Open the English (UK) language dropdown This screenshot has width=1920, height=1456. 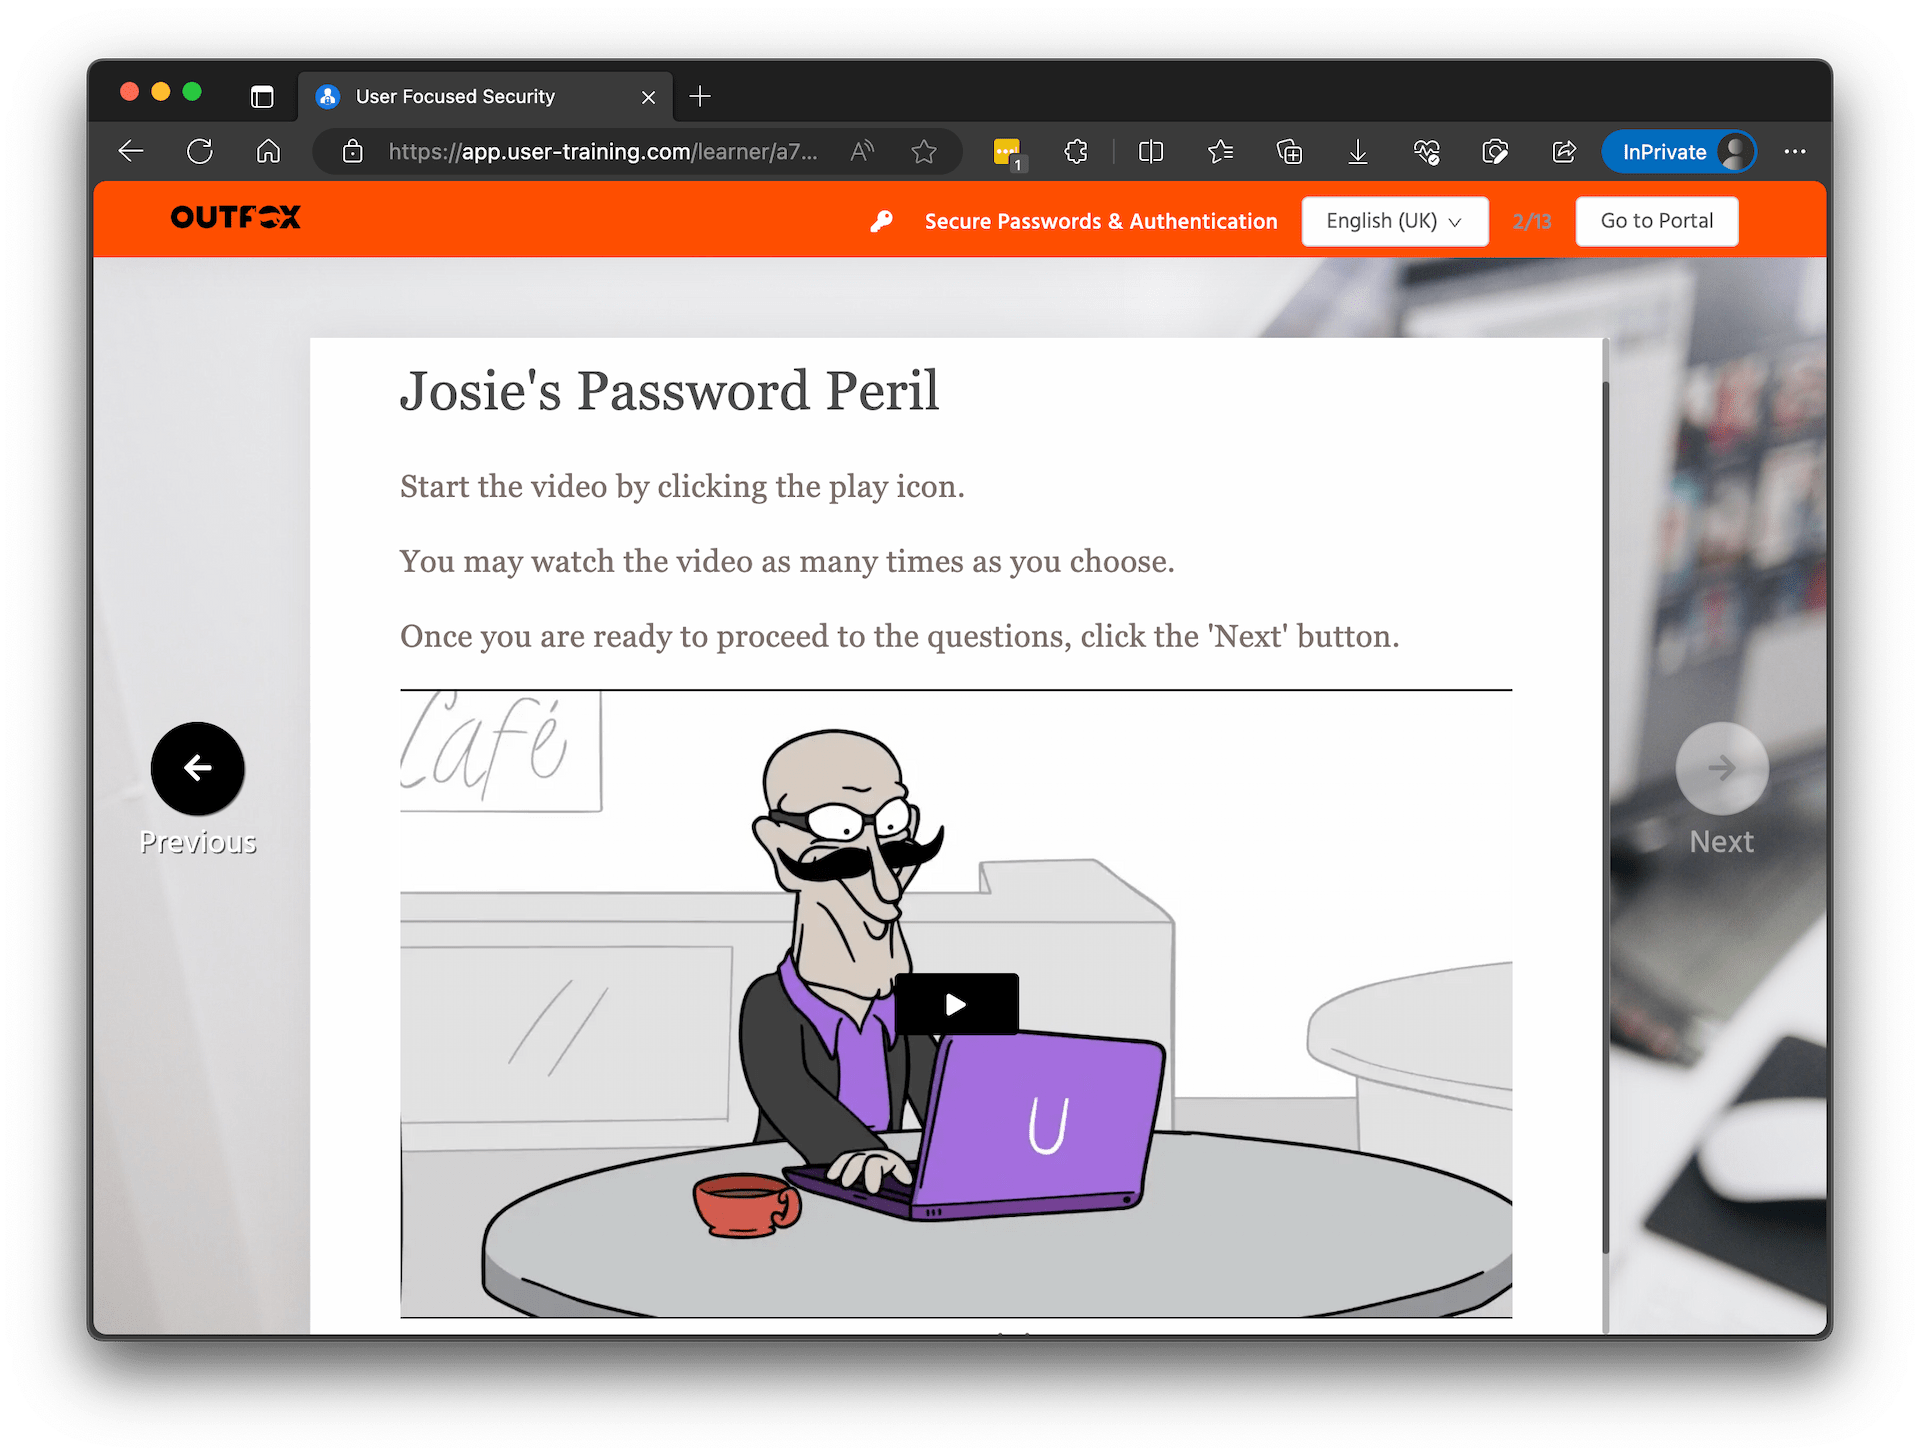coord(1394,221)
